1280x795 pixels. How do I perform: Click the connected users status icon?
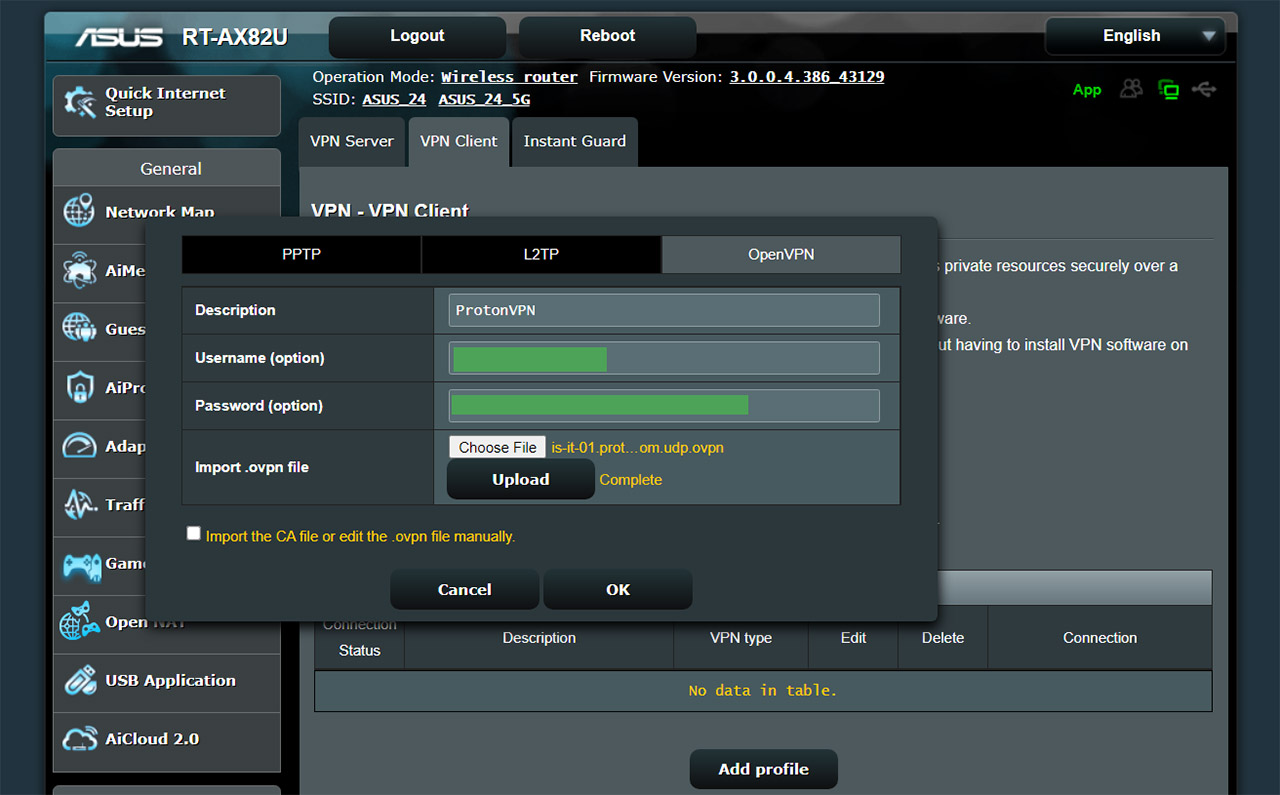click(x=1131, y=89)
